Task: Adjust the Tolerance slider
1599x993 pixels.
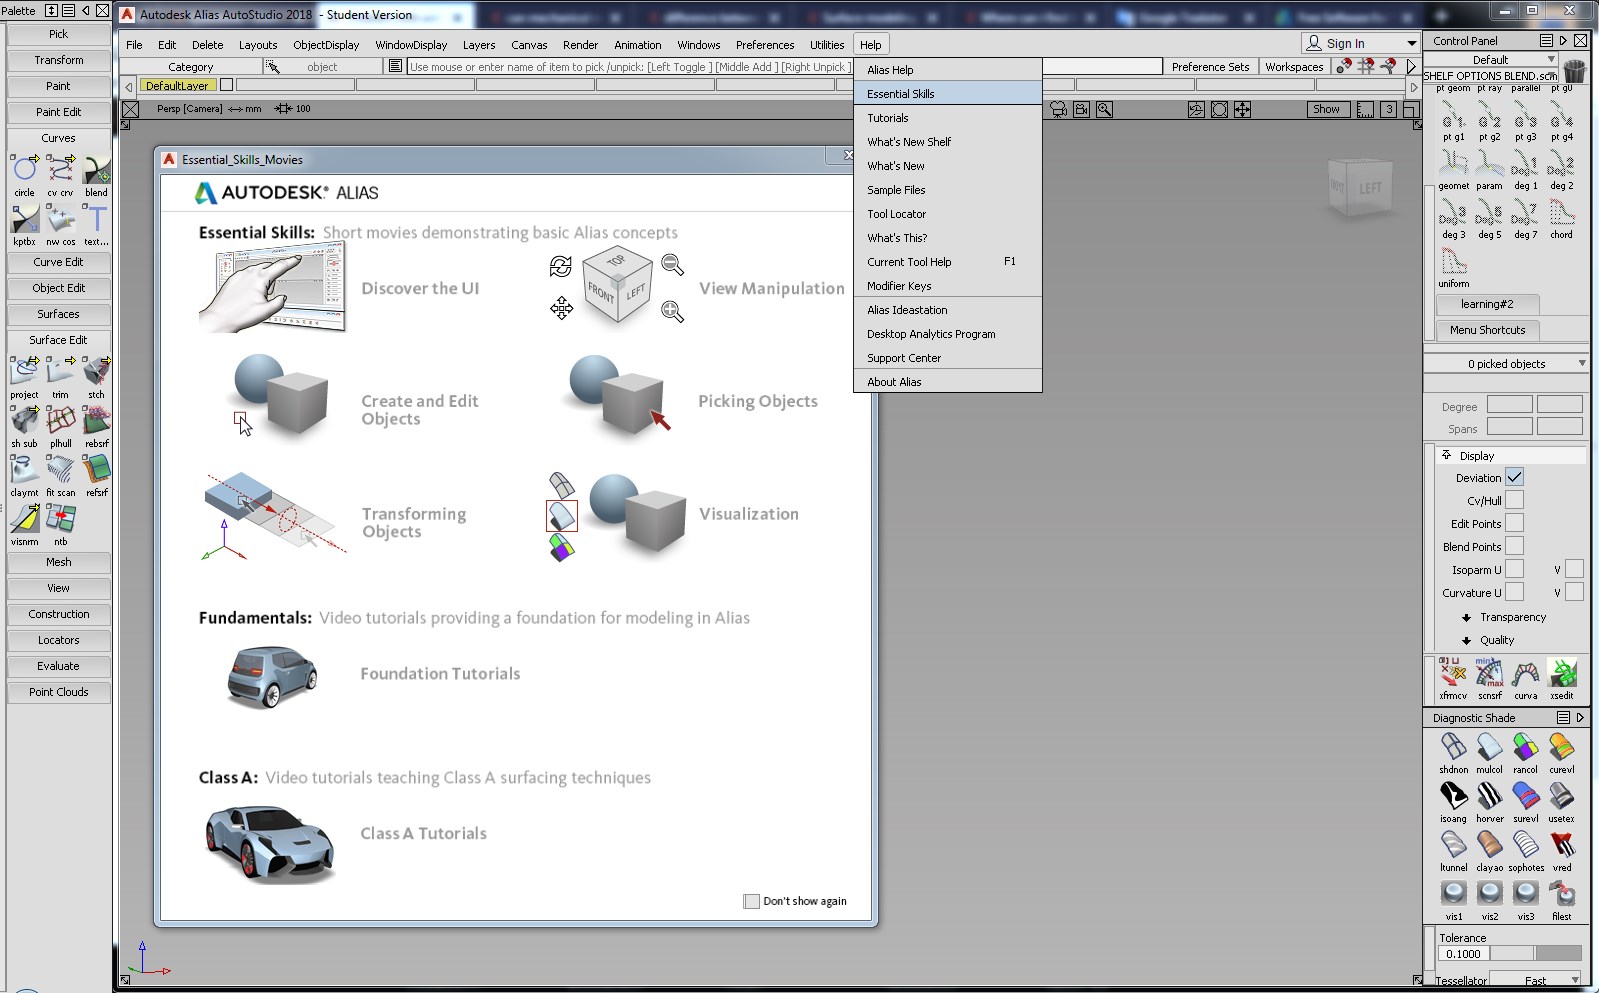Action: (1535, 954)
